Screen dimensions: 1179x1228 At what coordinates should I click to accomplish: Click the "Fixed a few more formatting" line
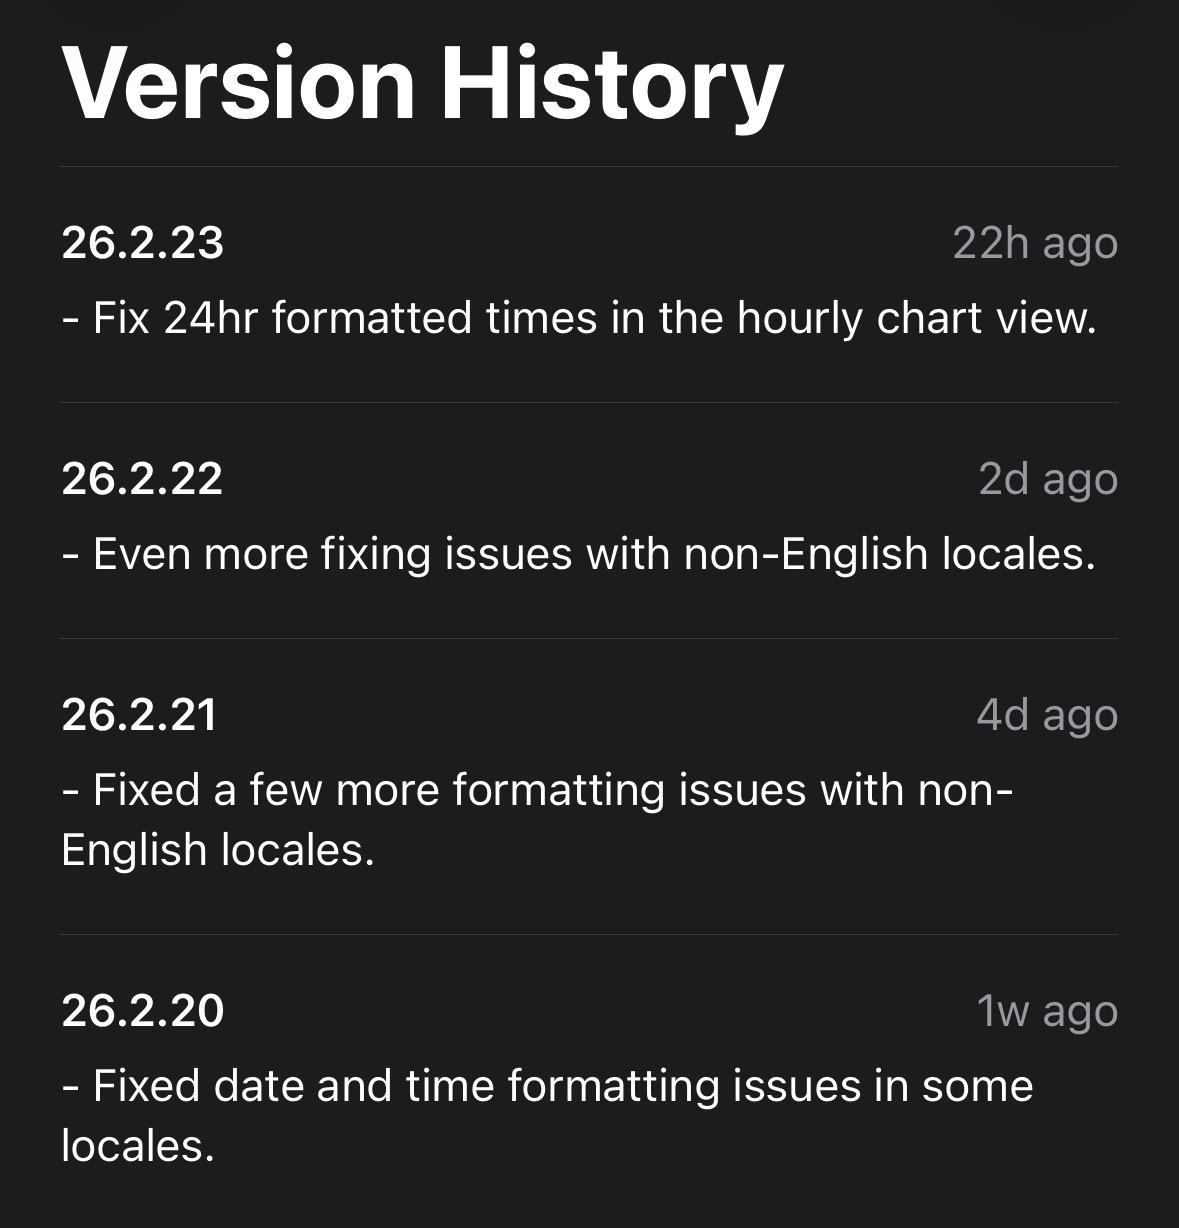pos(538,790)
